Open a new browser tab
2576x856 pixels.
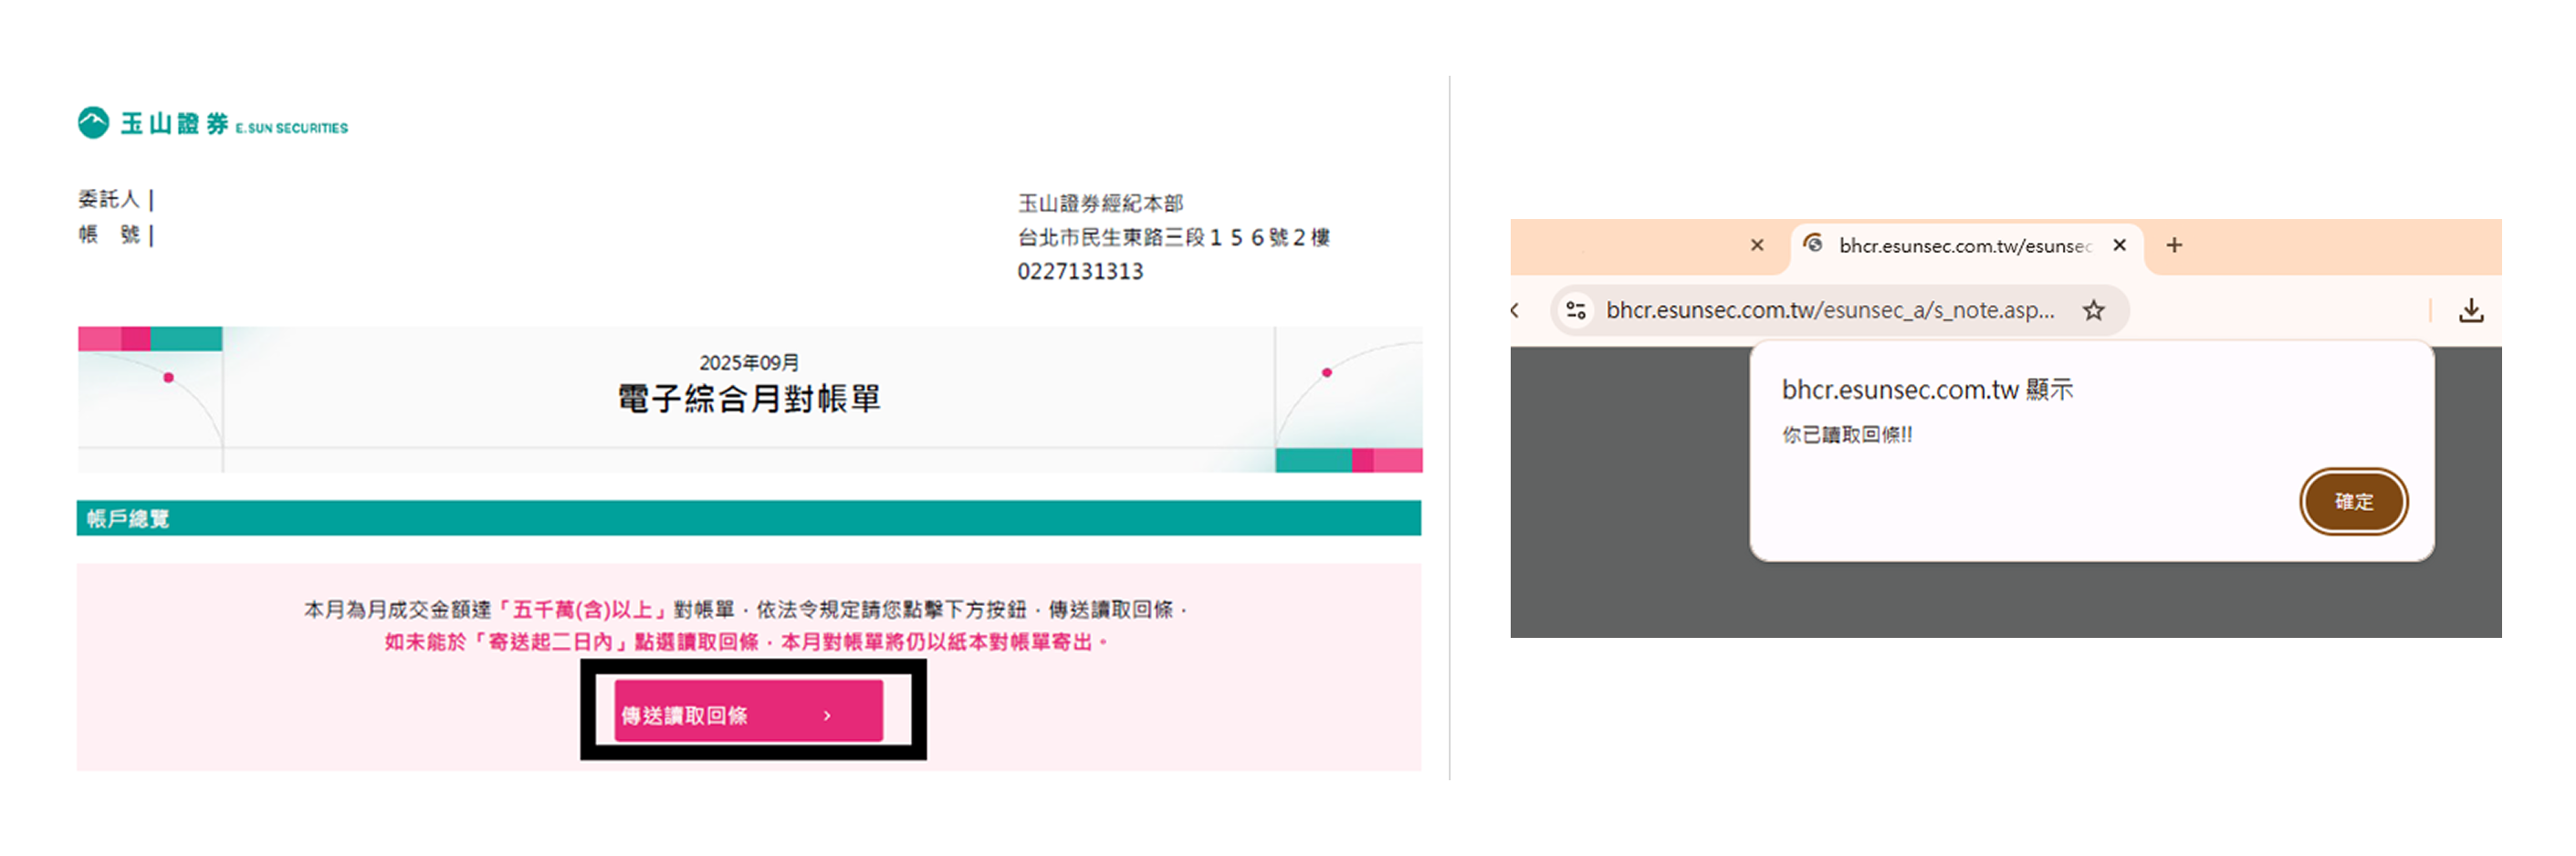(x=2174, y=245)
